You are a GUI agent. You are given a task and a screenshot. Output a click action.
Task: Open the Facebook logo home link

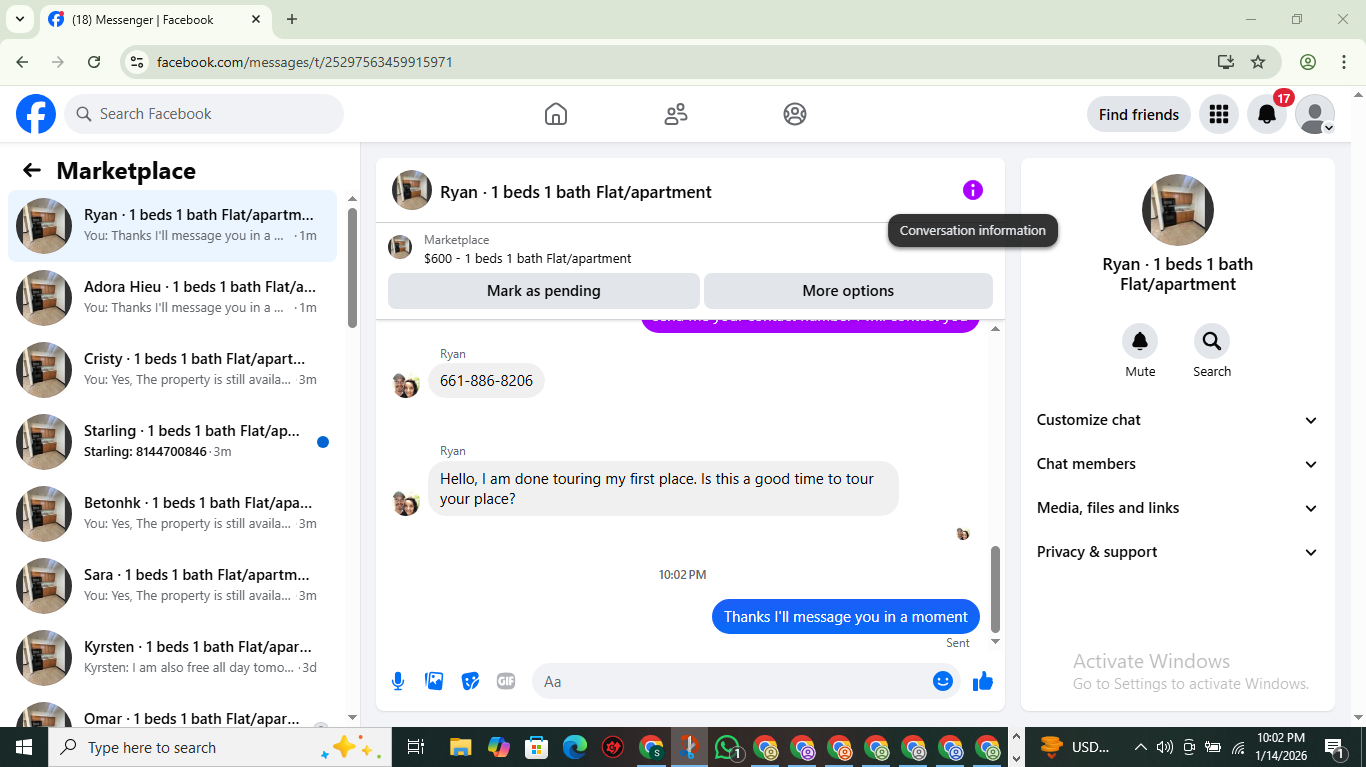pyautogui.click(x=36, y=114)
